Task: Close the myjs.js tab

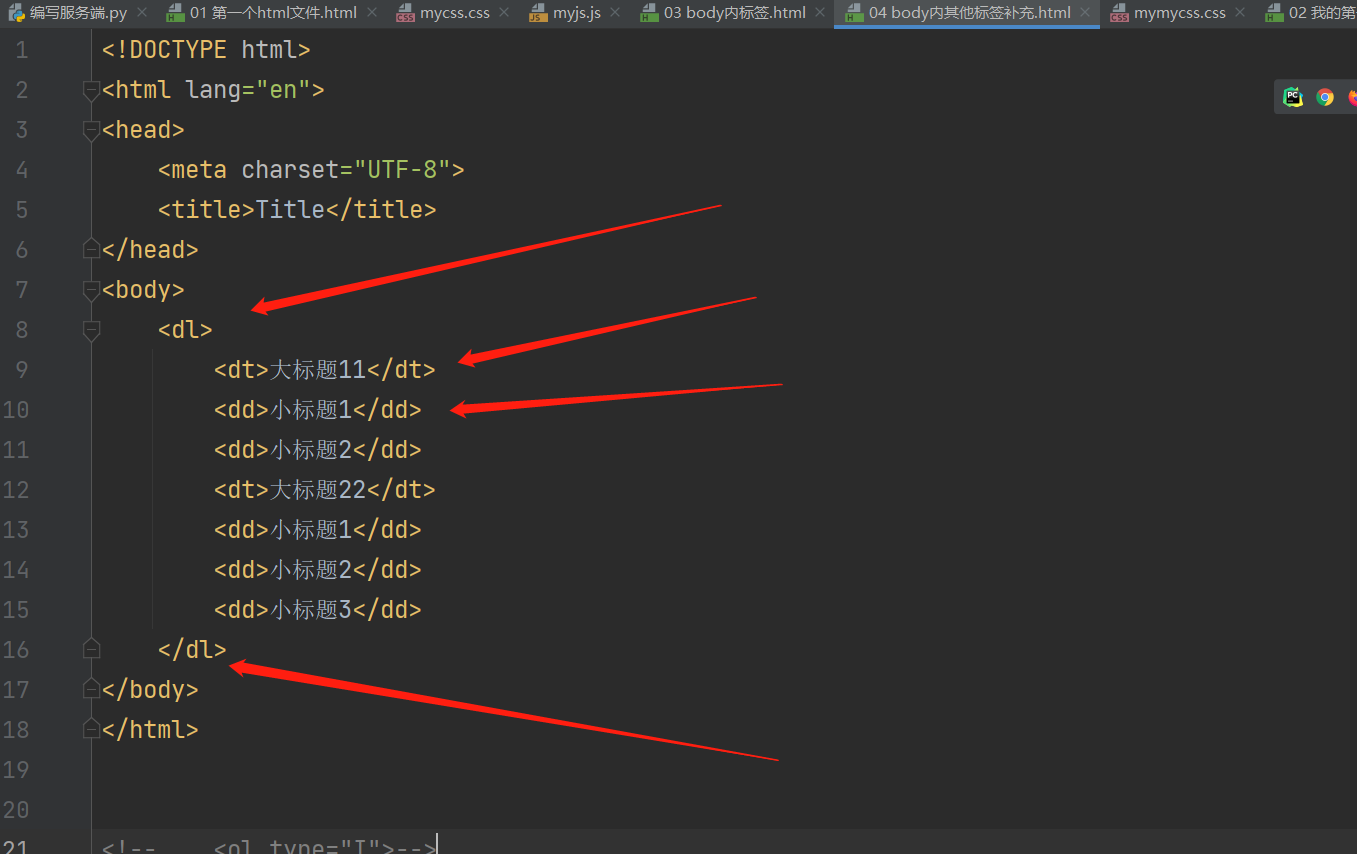Action: point(616,13)
